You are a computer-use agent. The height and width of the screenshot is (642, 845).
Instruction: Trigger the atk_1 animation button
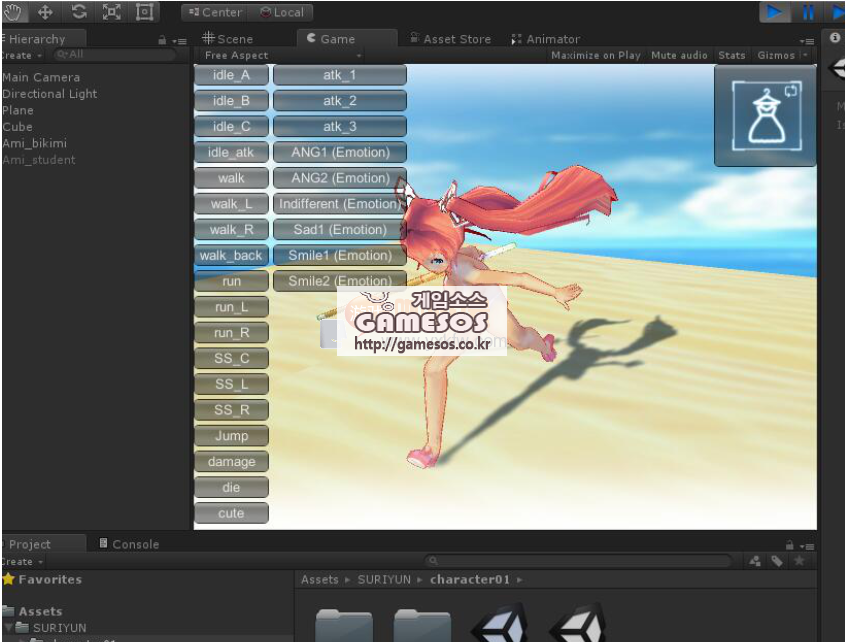(340, 75)
